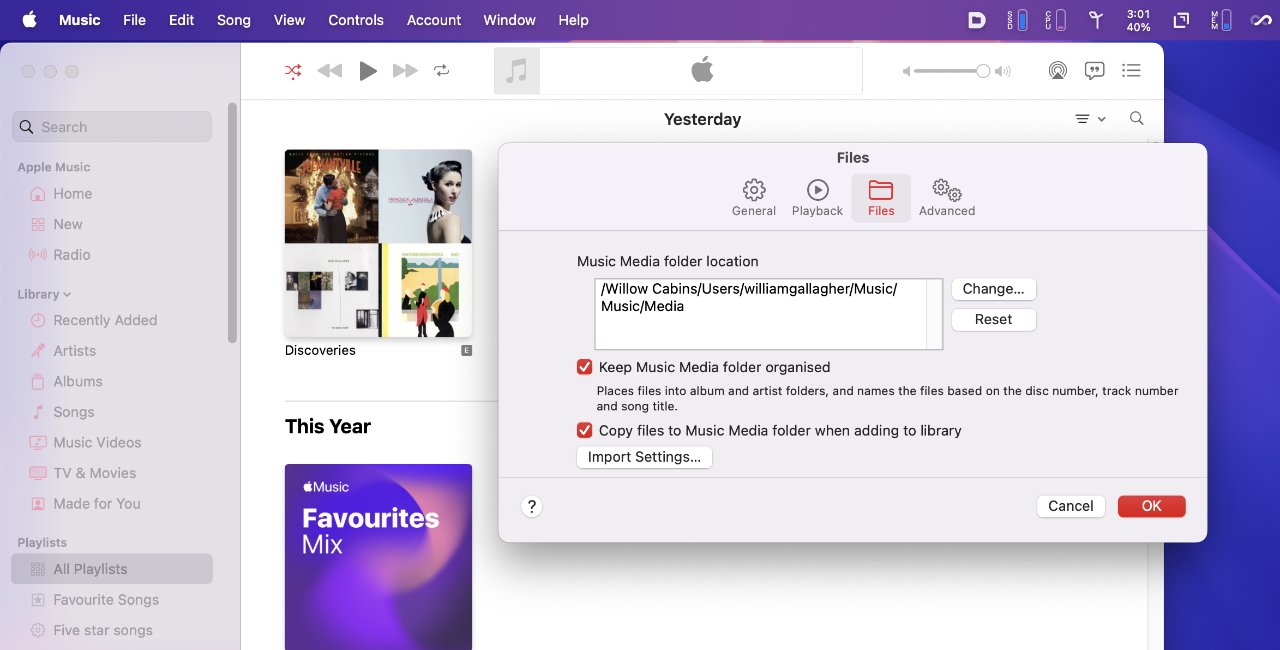Open the Account menu

click(x=434, y=20)
